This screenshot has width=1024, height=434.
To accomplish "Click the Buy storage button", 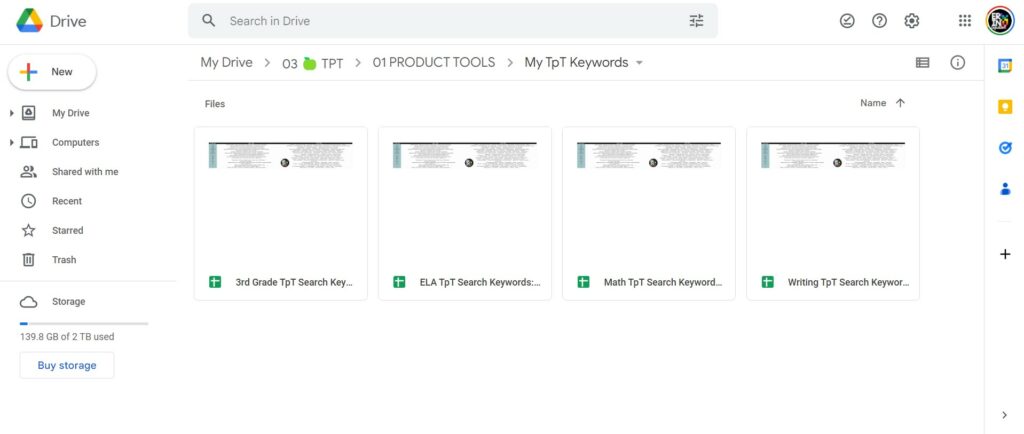I will click(67, 365).
